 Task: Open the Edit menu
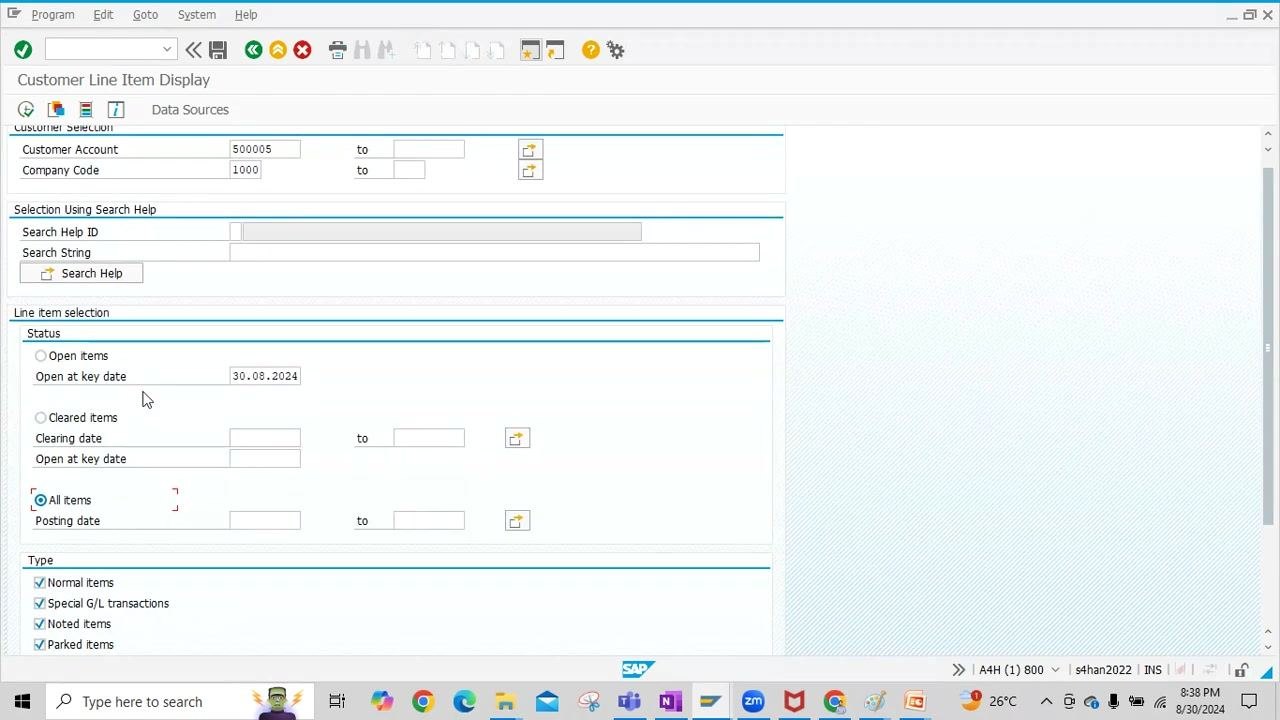(x=103, y=15)
